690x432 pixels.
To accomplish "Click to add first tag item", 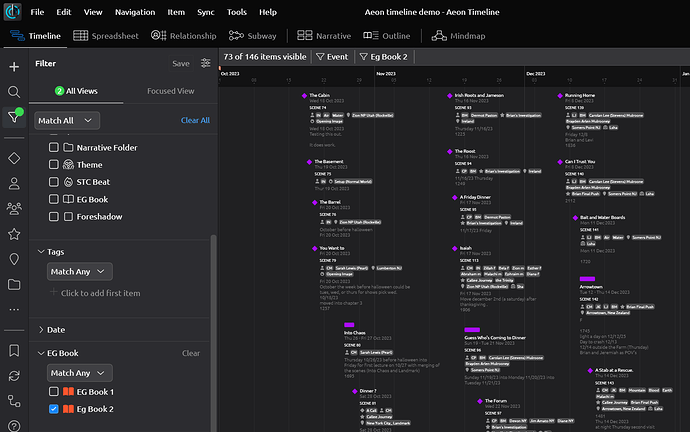I will 95,293.
